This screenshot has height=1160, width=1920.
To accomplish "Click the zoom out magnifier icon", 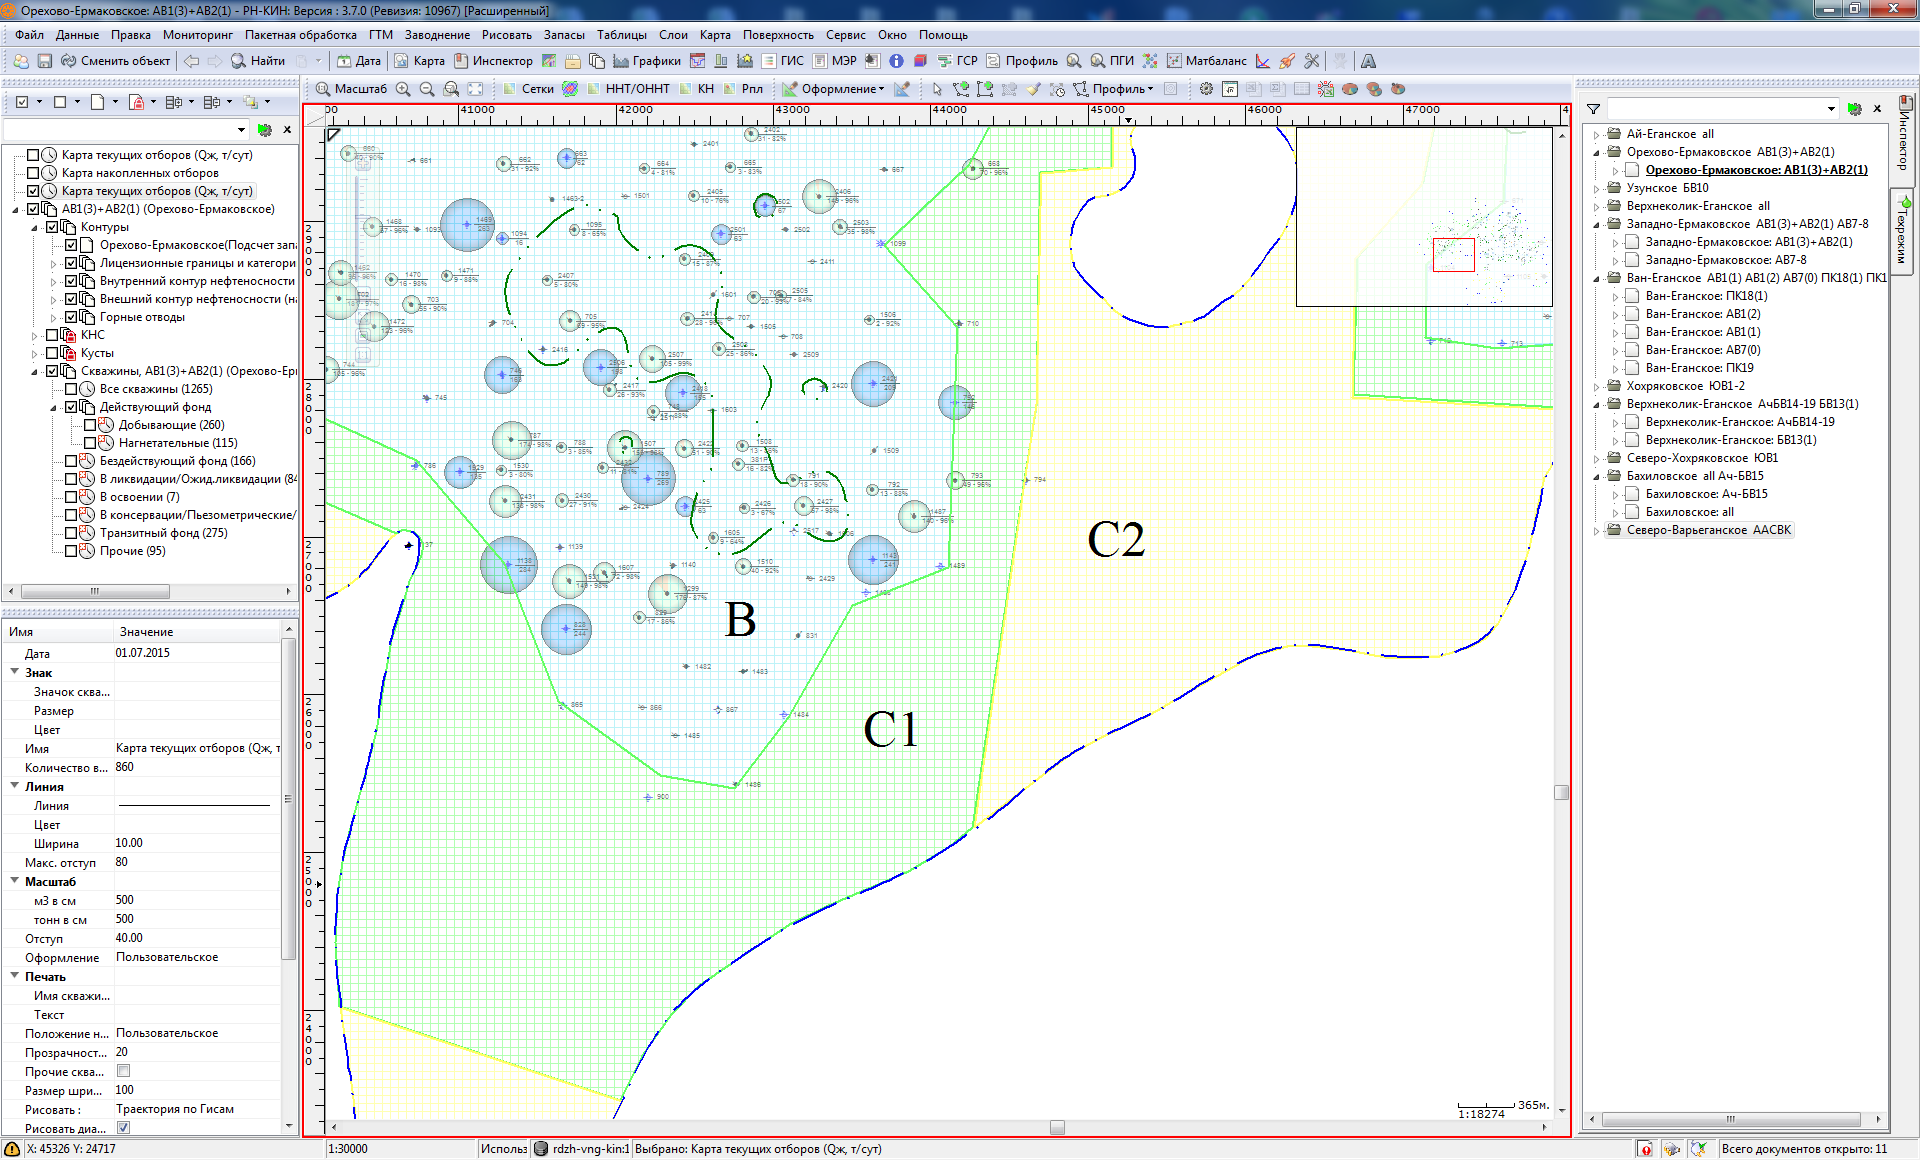I will pyautogui.click(x=427, y=89).
